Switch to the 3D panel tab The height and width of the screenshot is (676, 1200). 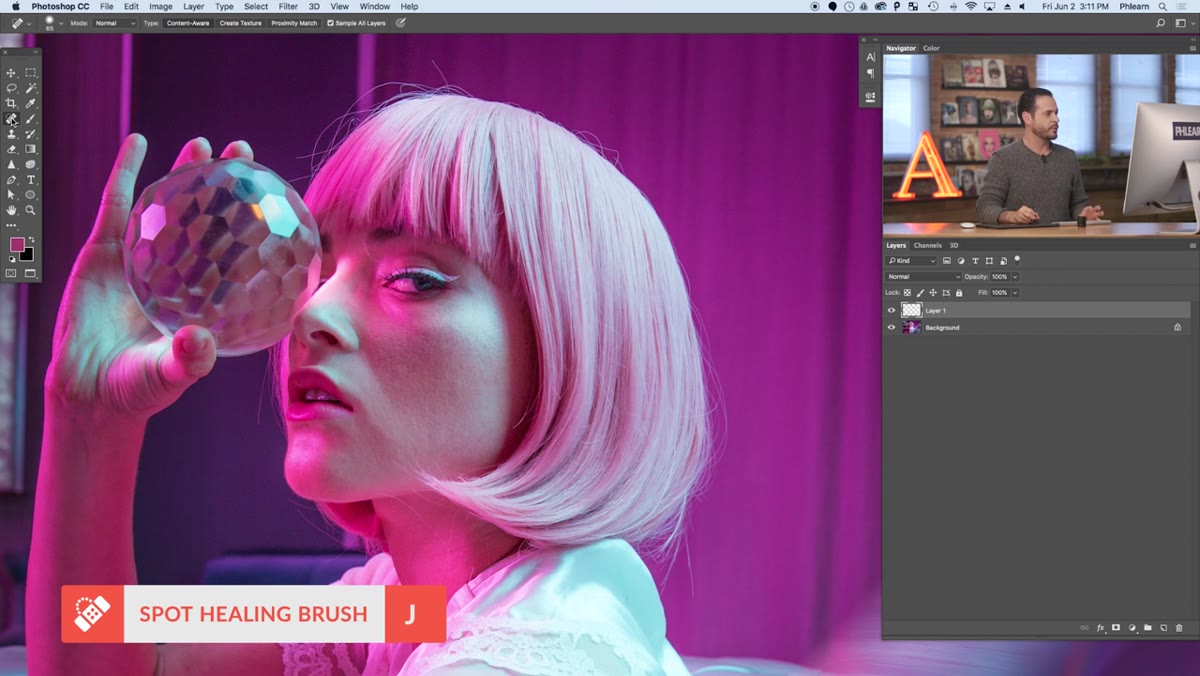[954, 245]
